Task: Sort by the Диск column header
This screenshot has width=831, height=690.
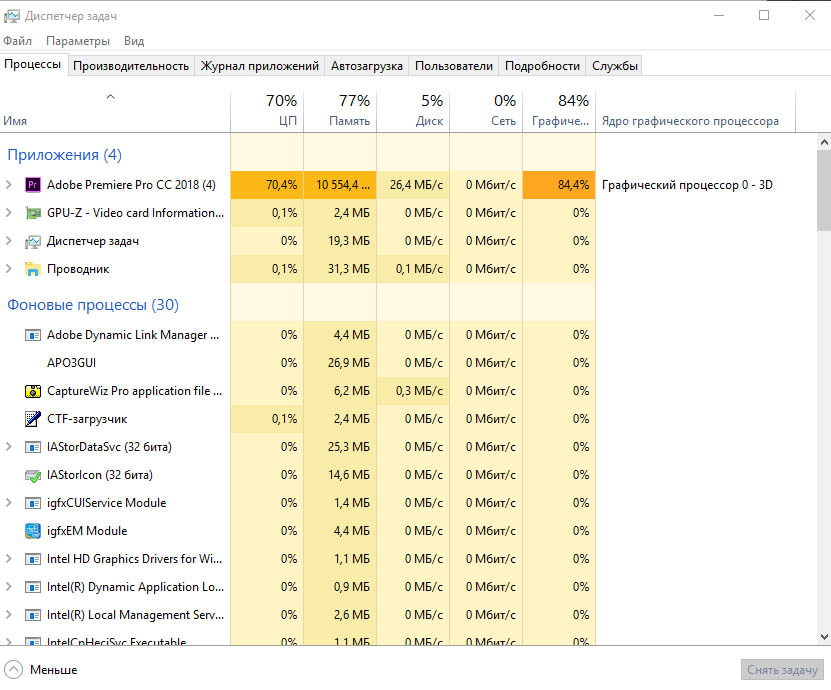Action: click(x=413, y=111)
